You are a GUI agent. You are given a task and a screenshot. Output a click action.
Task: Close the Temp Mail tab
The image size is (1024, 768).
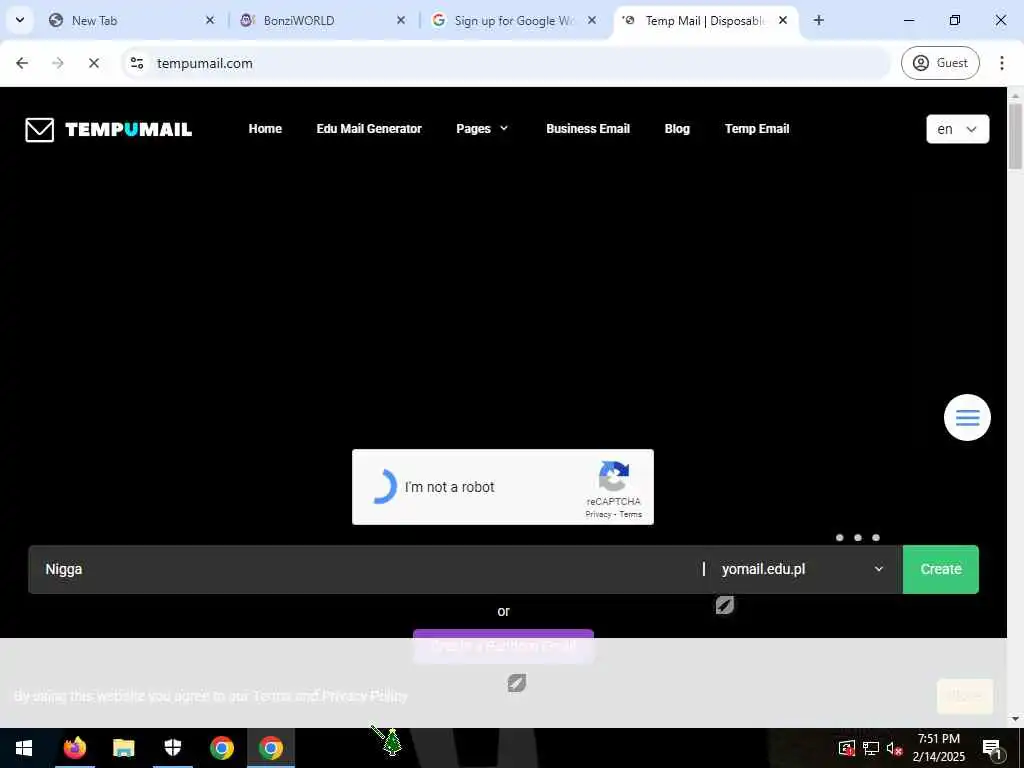[782, 20]
